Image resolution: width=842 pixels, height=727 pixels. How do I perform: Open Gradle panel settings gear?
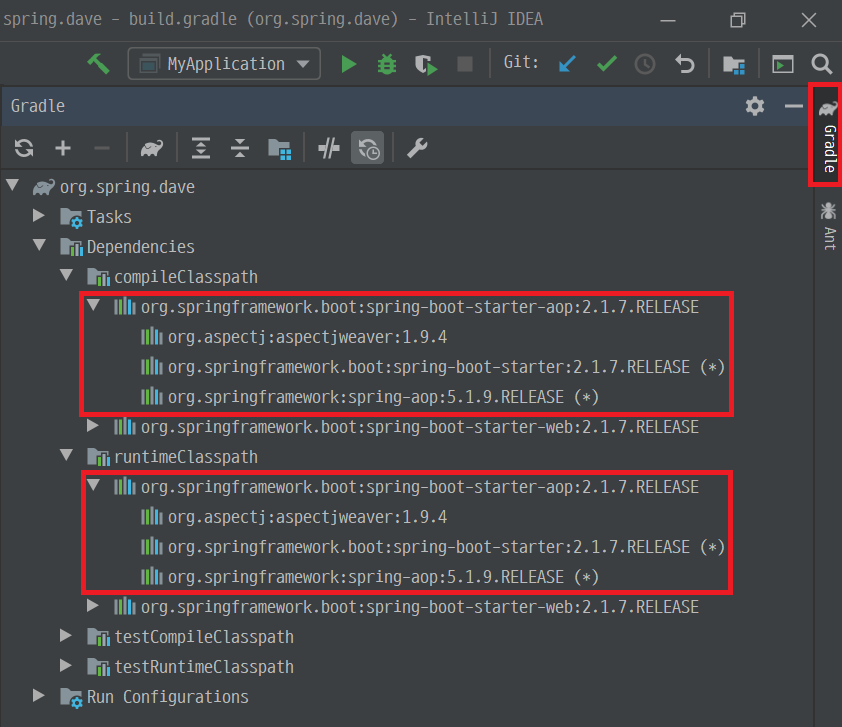[x=755, y=106]
